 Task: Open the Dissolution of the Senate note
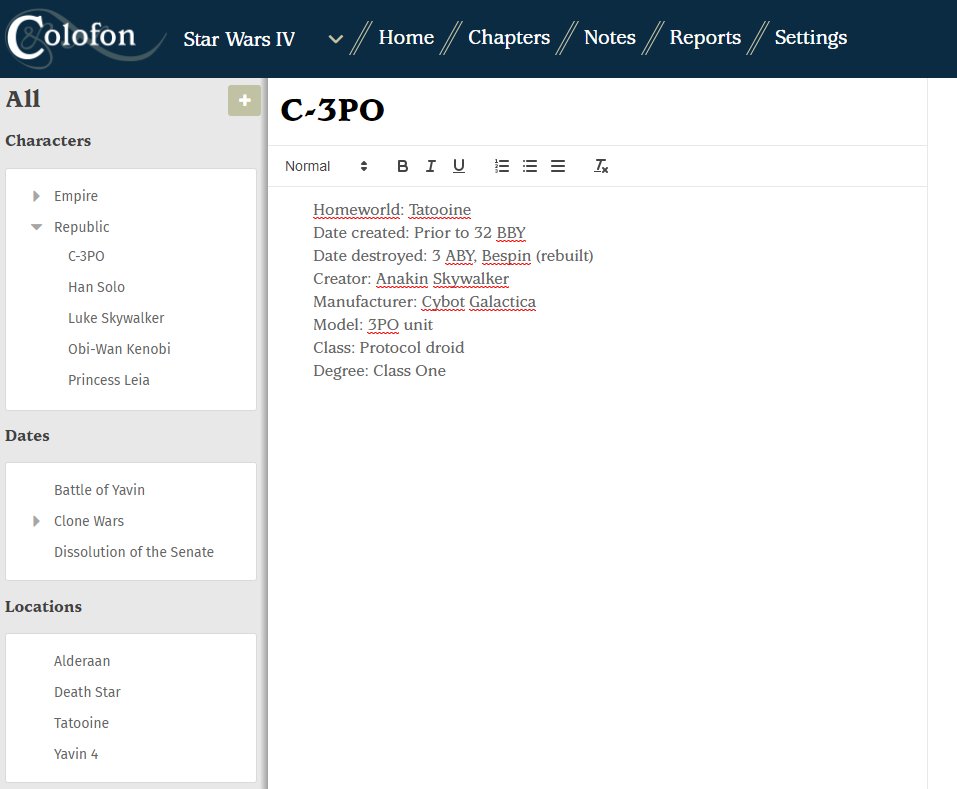tap(134, 552)
